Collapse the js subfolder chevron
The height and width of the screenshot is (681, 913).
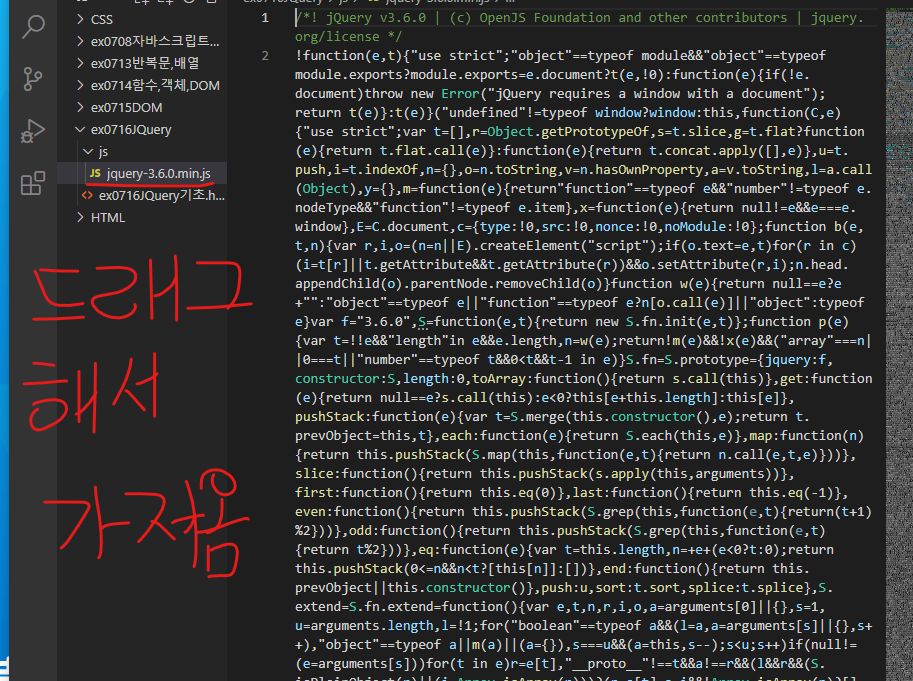coord(89,151)
